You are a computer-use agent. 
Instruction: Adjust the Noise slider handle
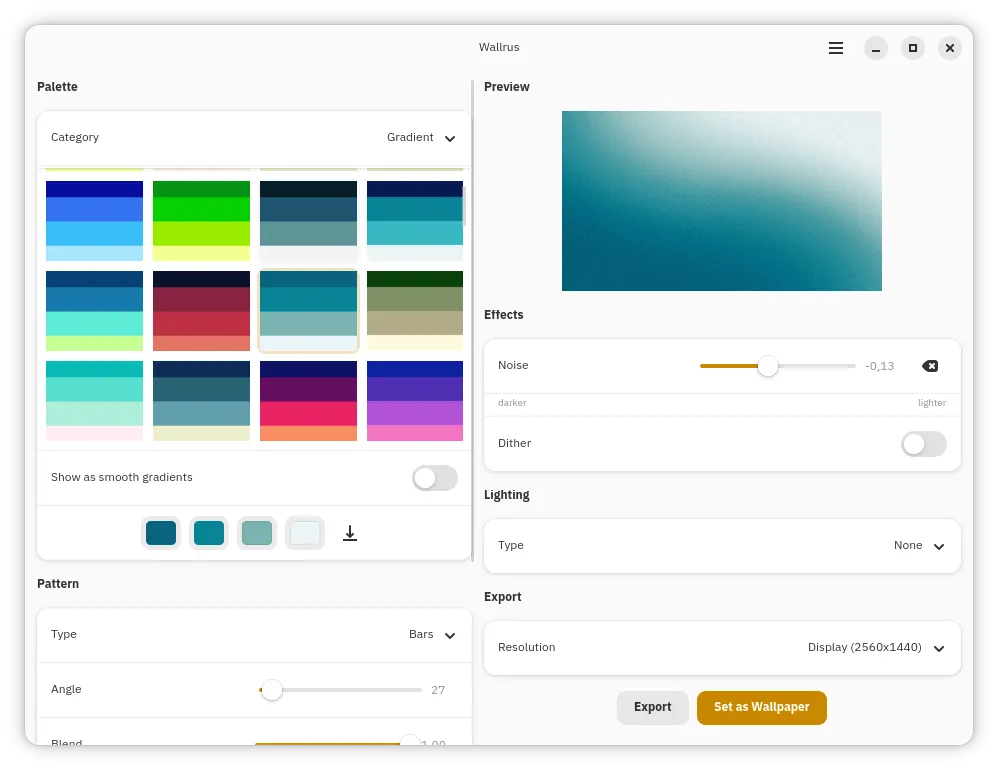click(x=768, y=366)
